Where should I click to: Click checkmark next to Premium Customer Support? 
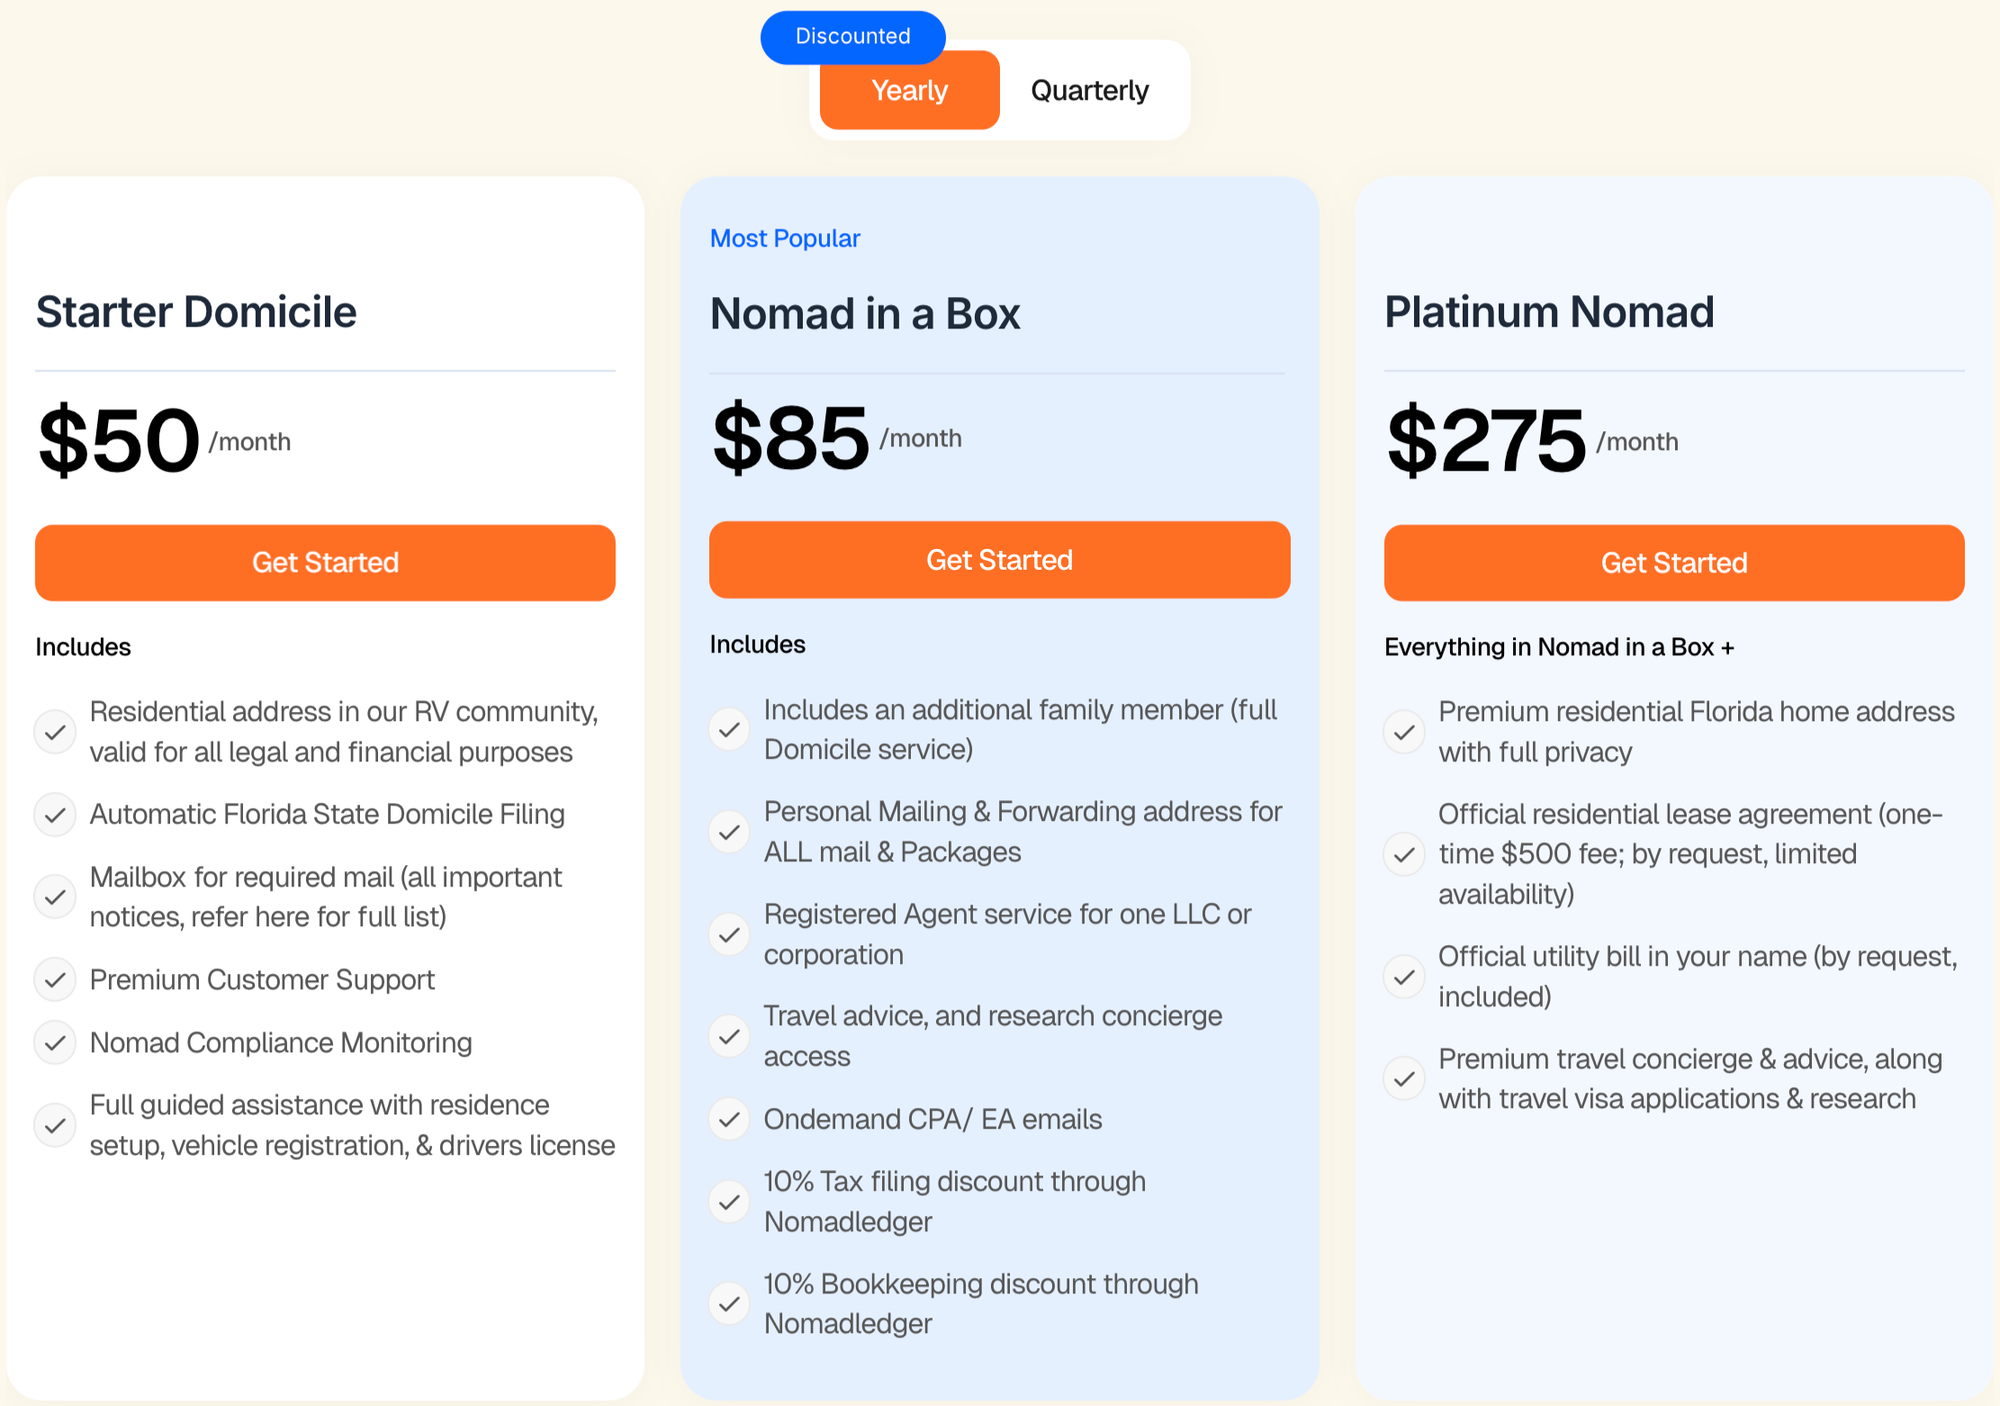tap(56, 980)
